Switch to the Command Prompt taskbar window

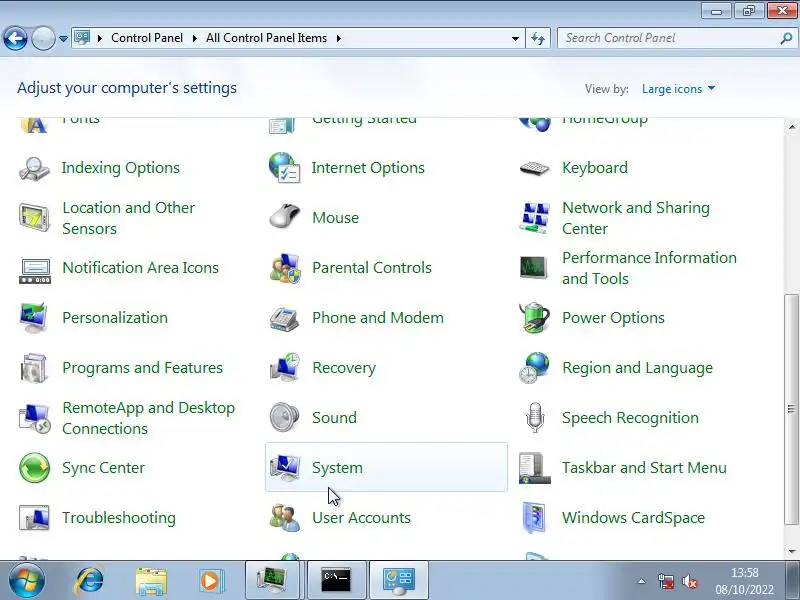pos(336,580)
